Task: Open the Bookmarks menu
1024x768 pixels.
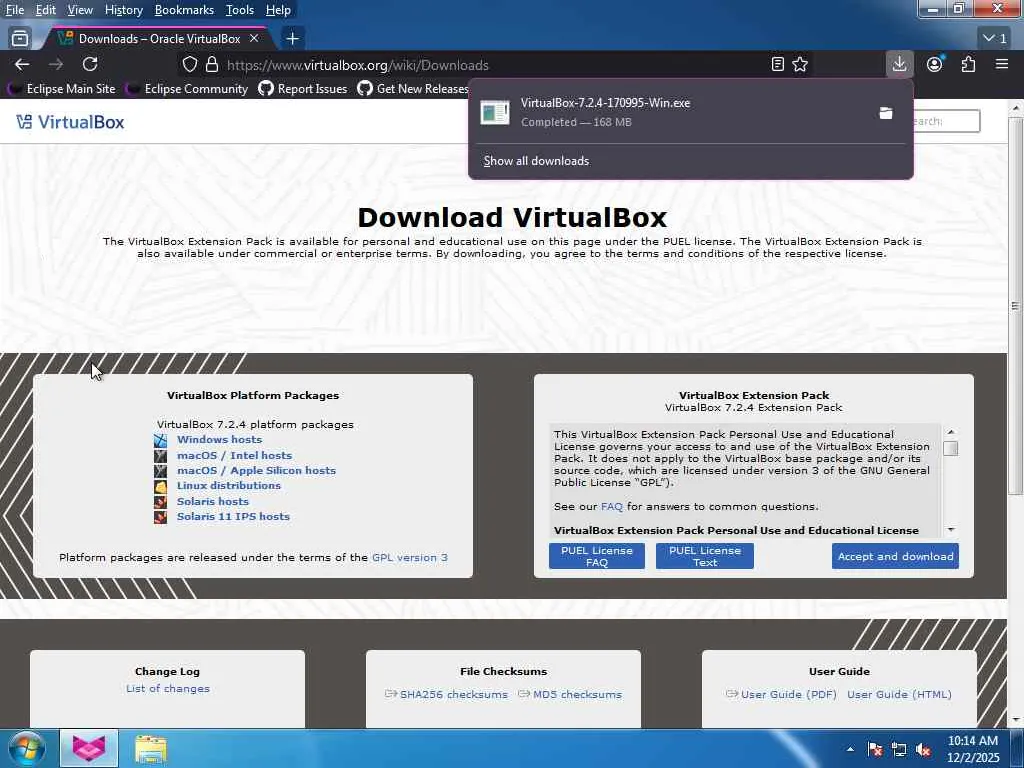Action: [x=184, y=10]
